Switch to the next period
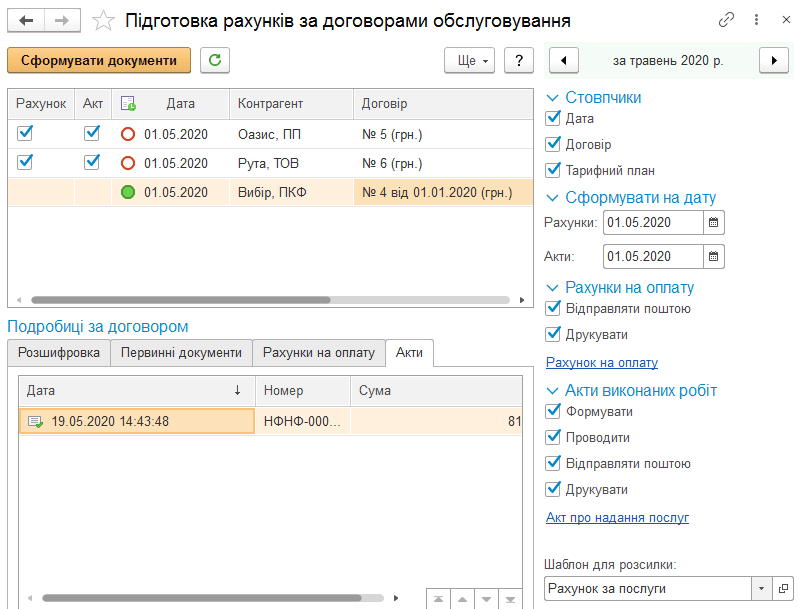This screenshot has width=799, height=609. 774,60
